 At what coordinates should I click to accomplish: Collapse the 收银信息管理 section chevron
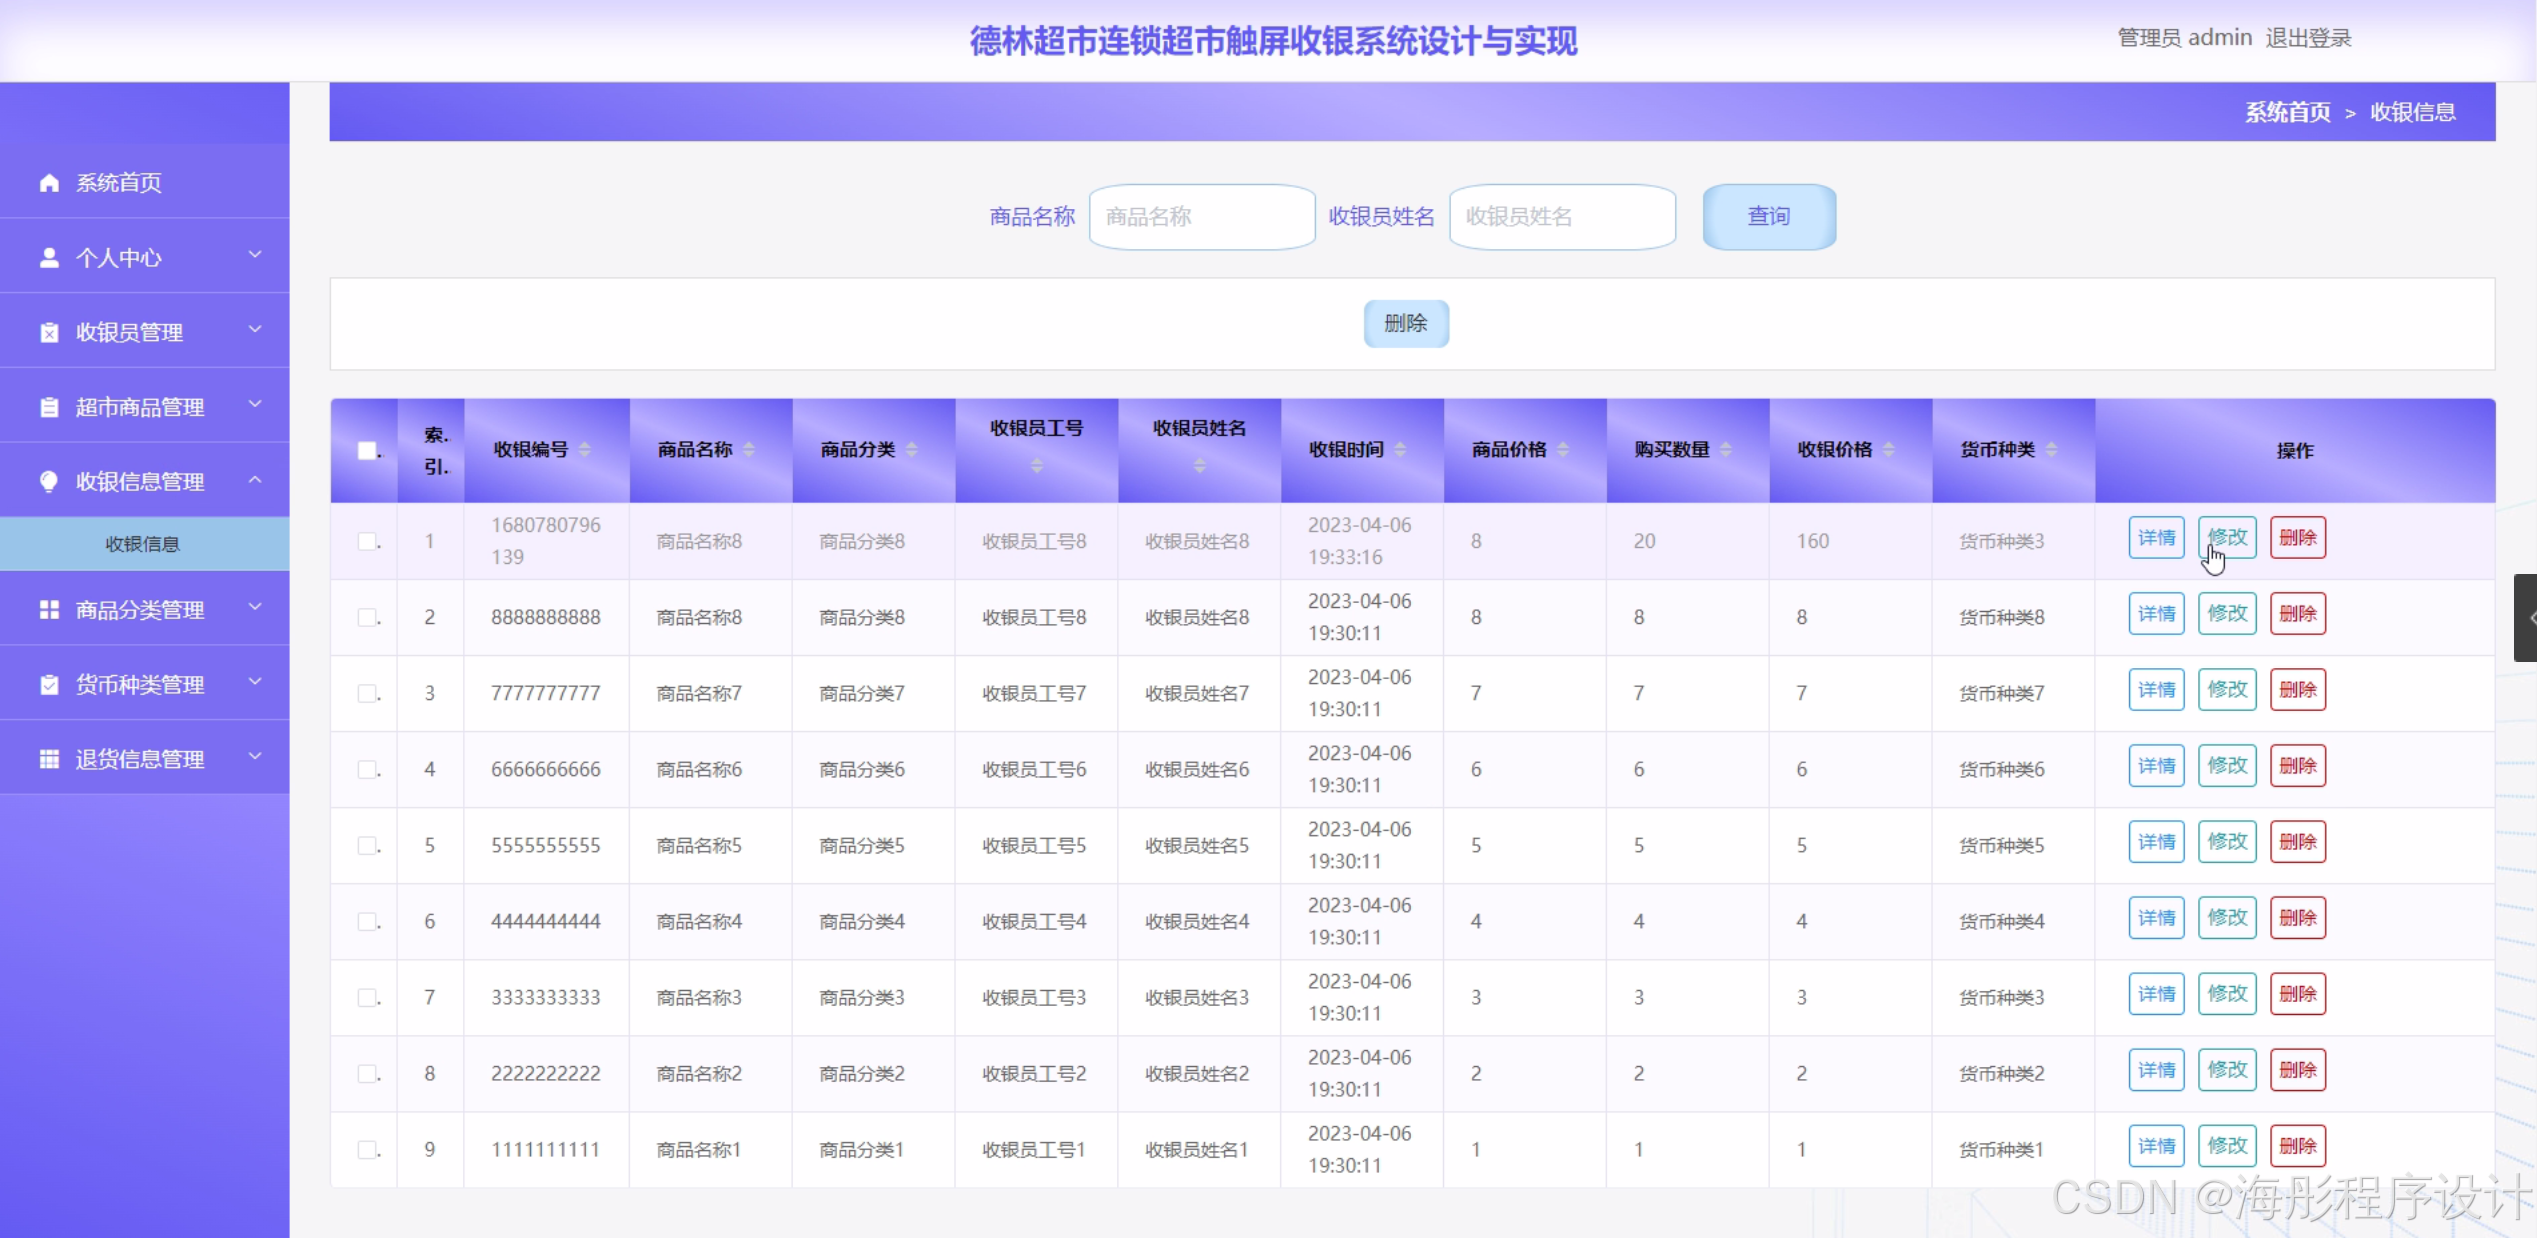pos(255,481)
